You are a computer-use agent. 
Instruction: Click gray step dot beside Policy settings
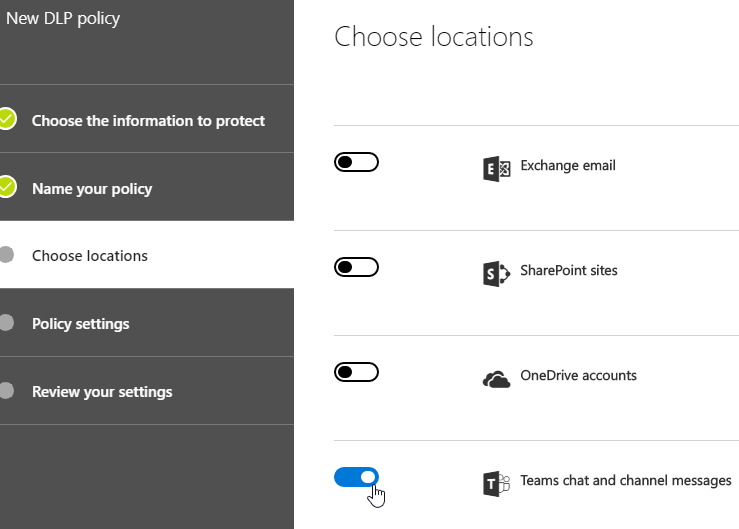coord(7,323)
